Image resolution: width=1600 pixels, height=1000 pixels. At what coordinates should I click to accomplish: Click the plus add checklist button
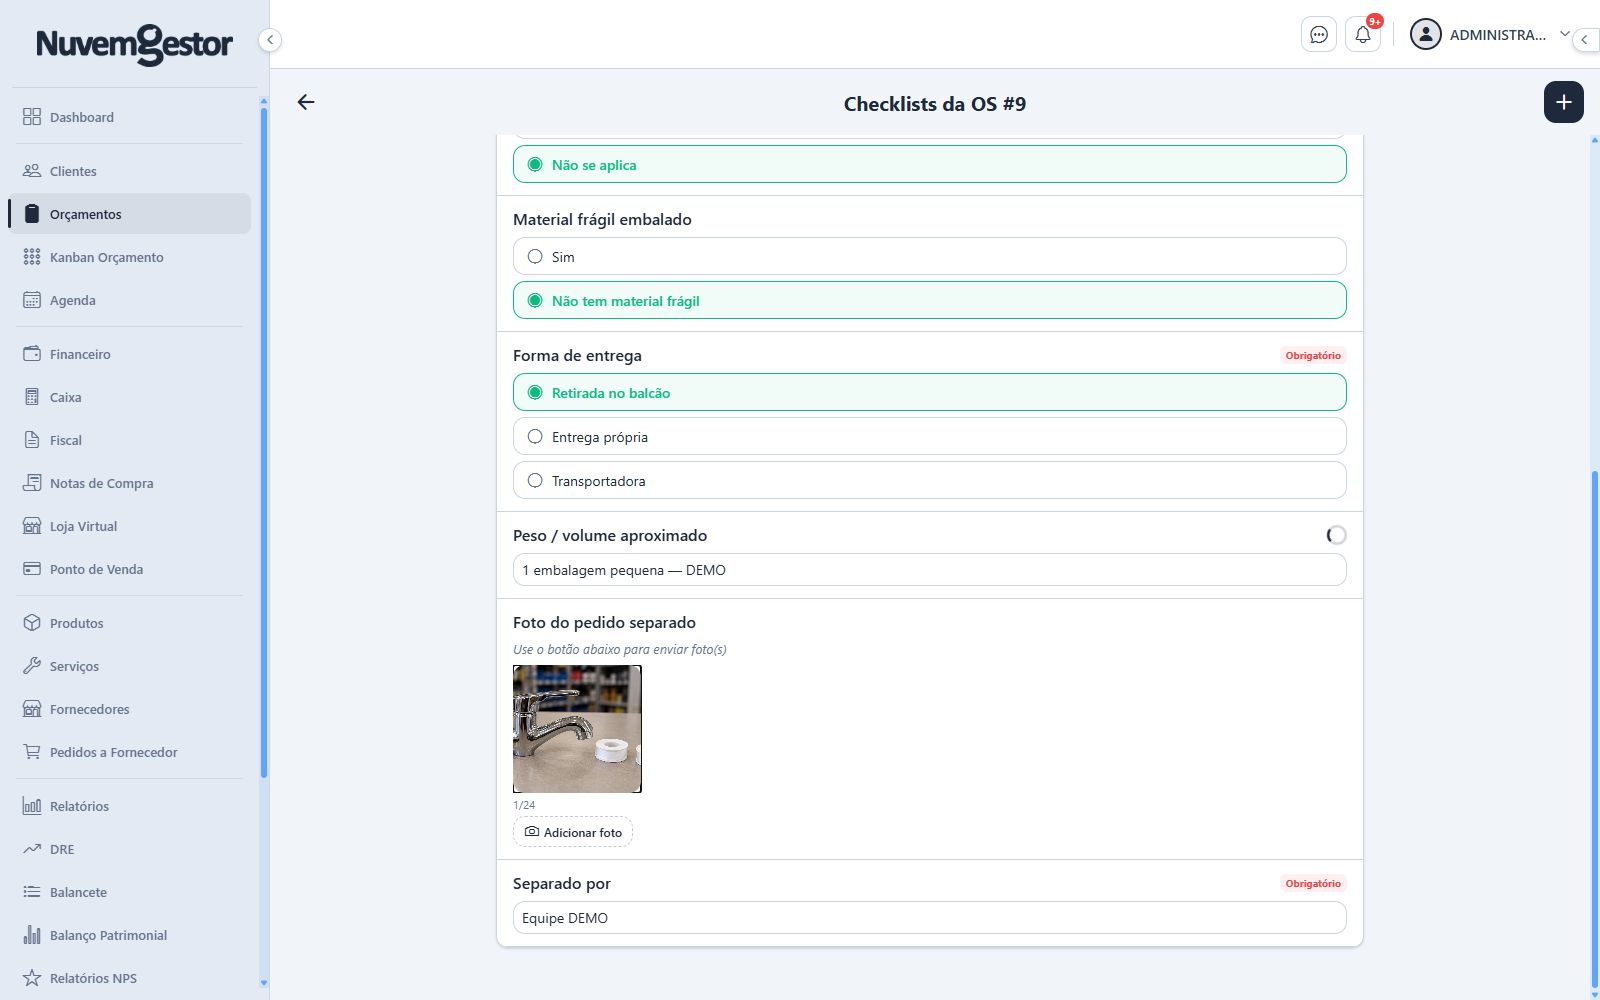(x=1563, y=102)
